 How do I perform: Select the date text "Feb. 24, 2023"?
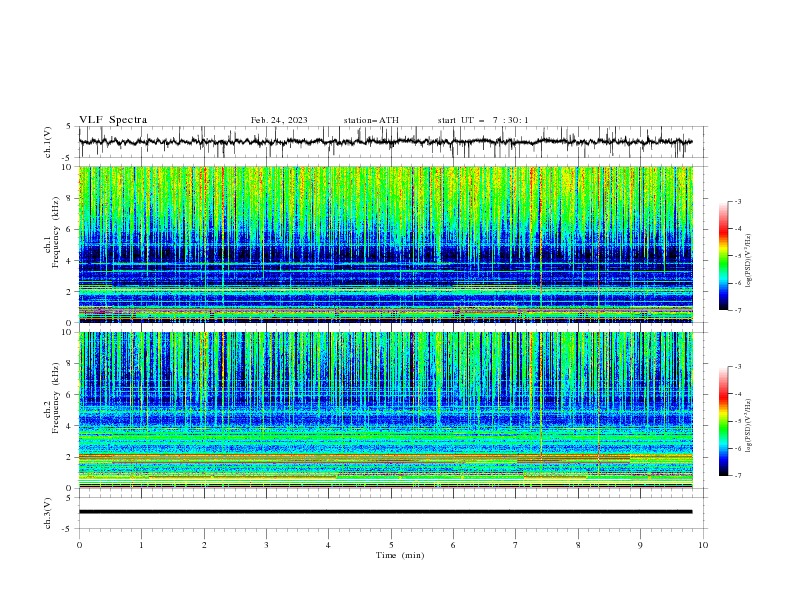pos(279,120)
